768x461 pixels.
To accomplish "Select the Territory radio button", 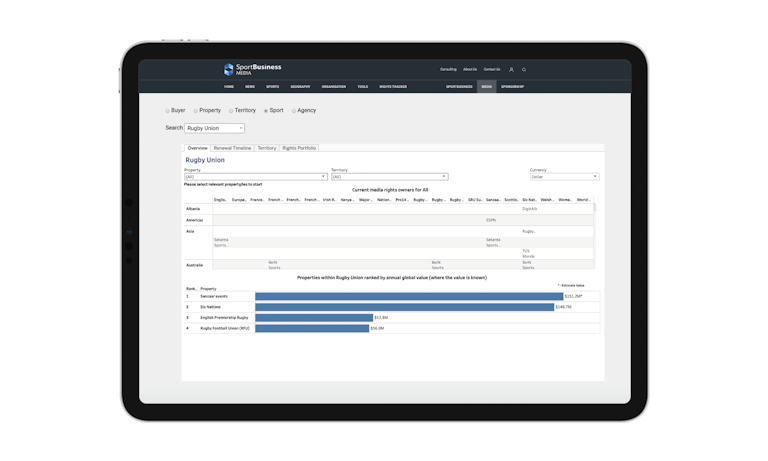I will pyautogui.click(x=231, y=111).
